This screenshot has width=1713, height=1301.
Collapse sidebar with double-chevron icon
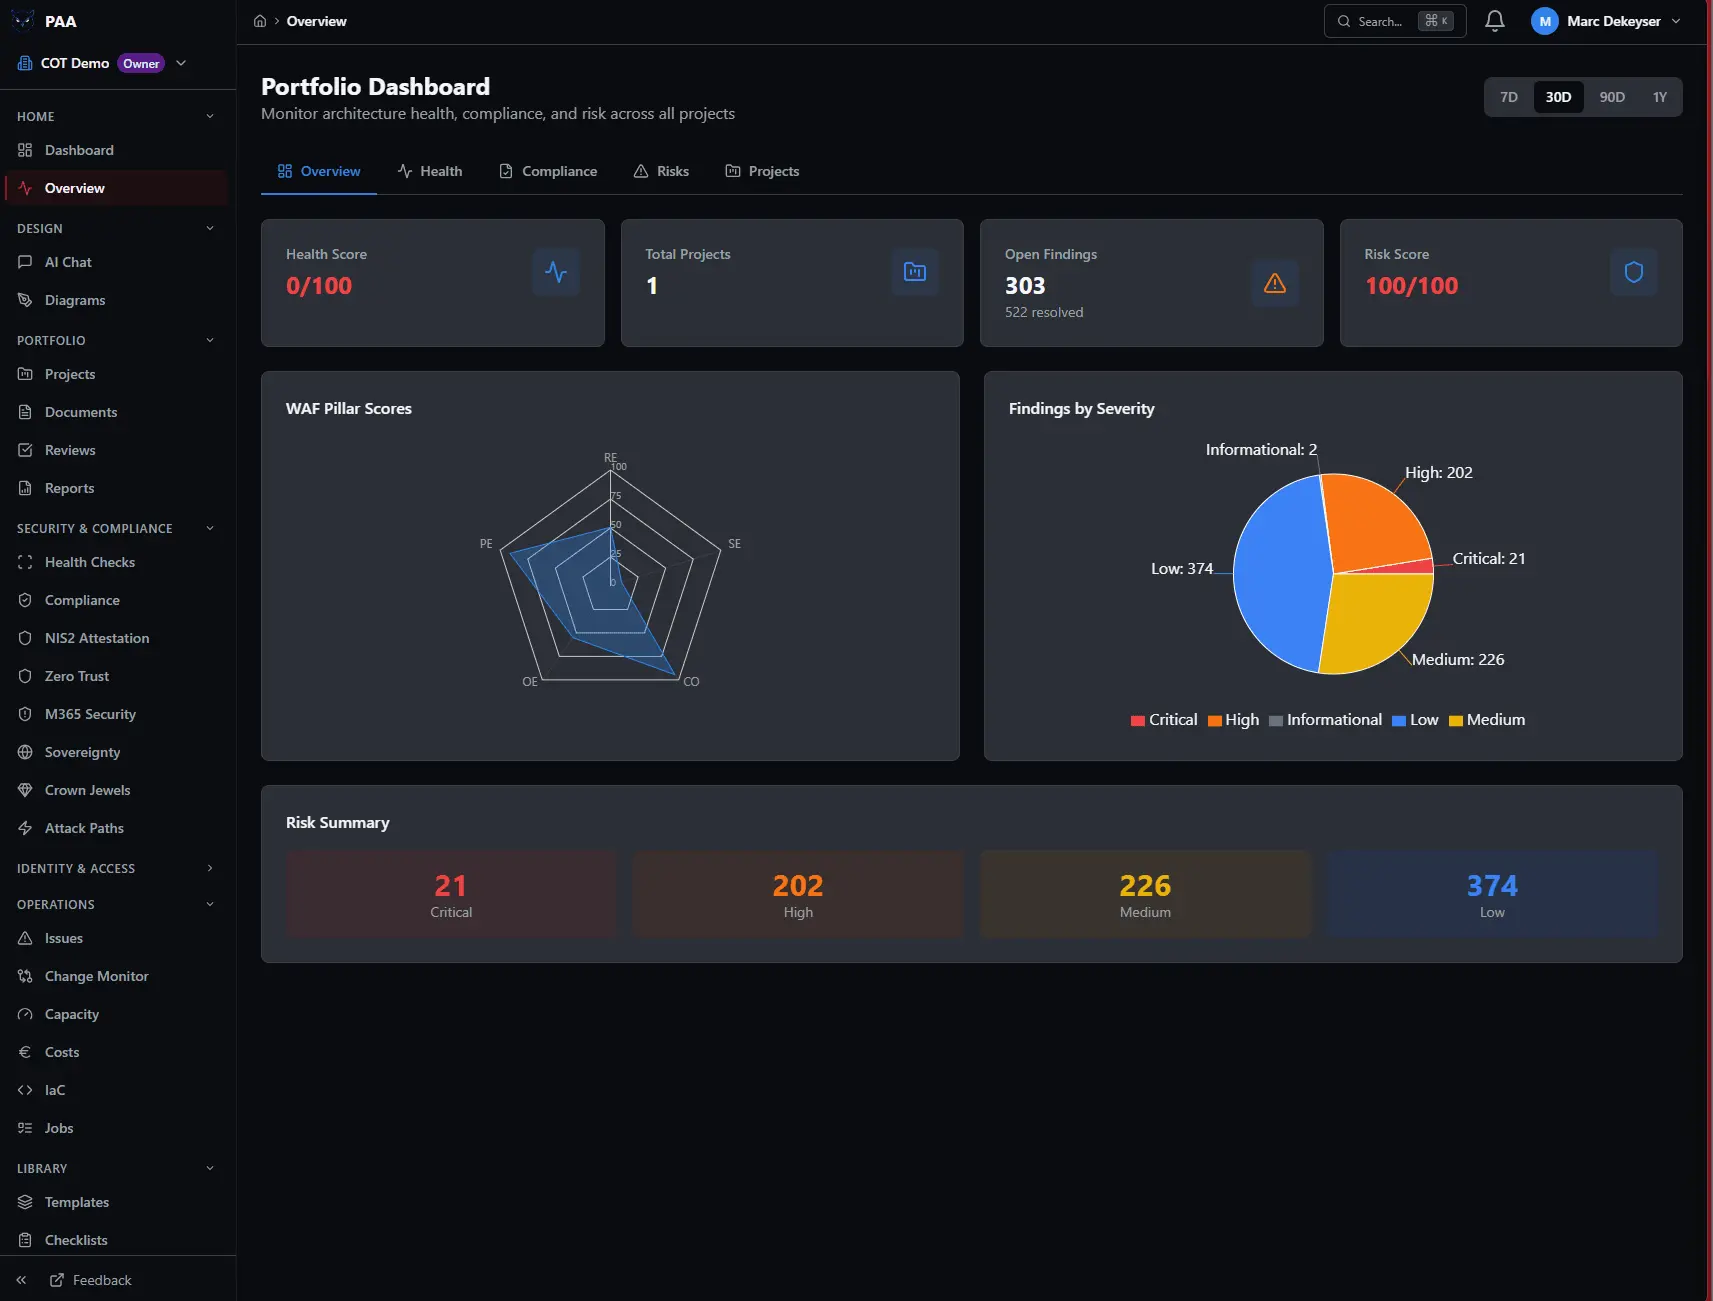tap(21, 1280)
